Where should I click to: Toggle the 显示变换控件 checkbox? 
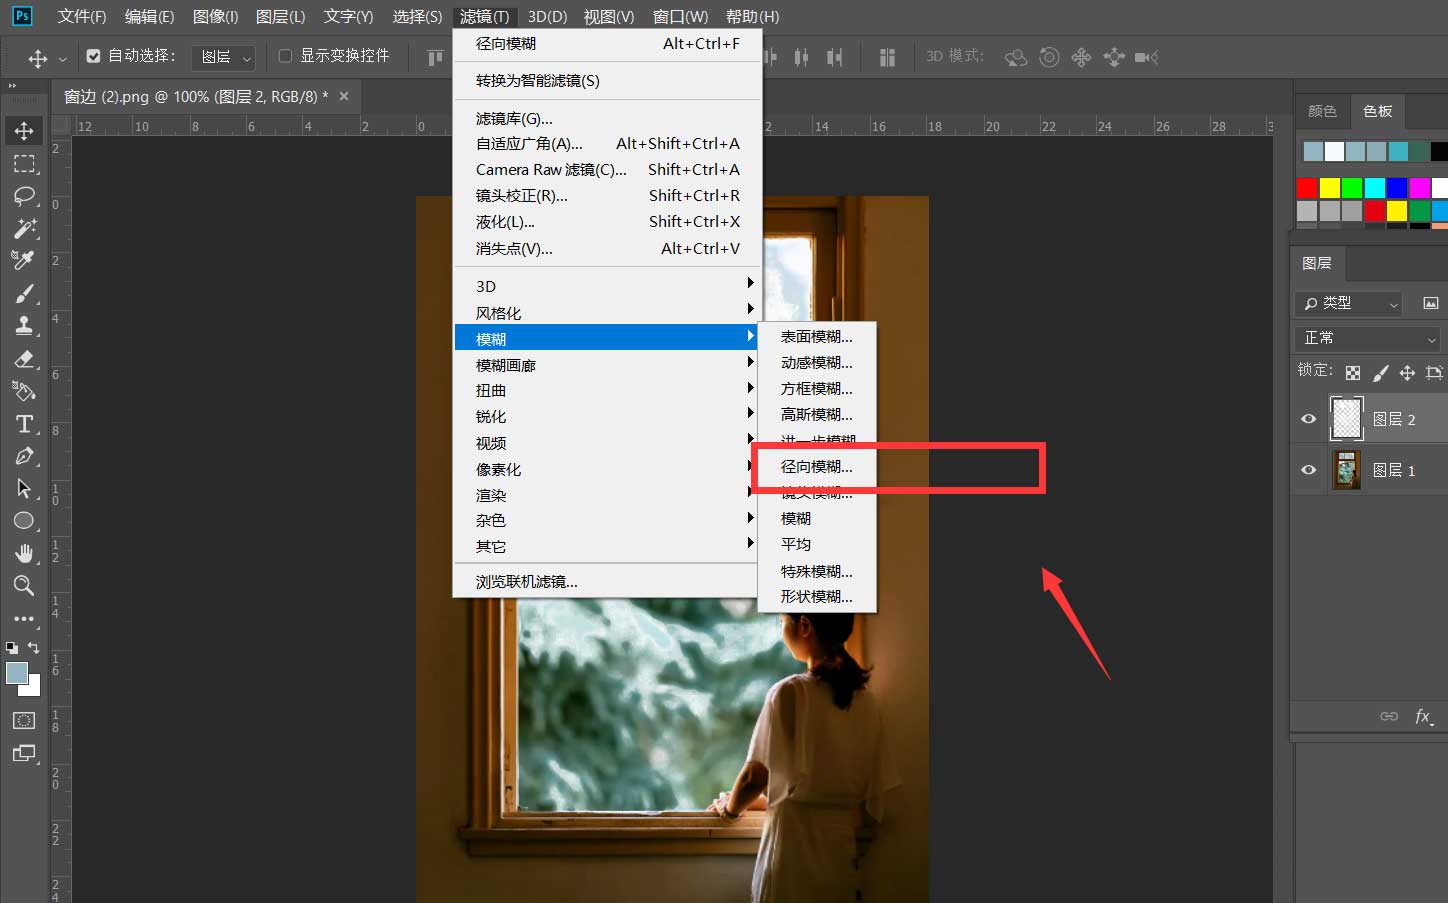(x=285, y=56)
